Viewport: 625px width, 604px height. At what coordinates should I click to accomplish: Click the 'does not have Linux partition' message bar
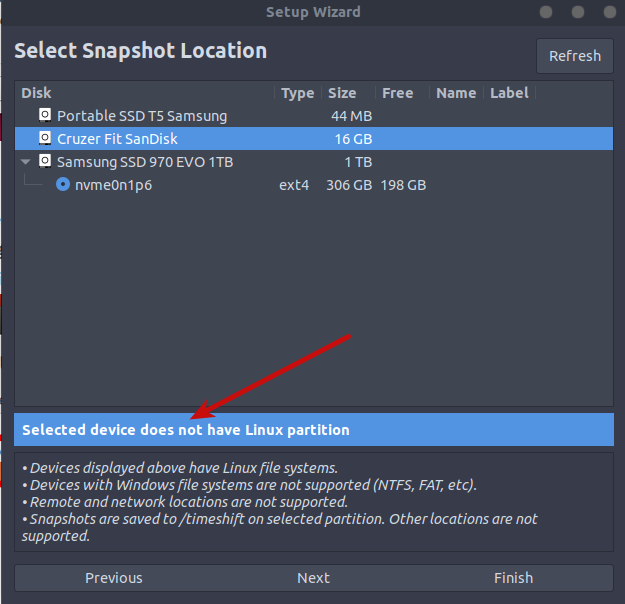313,430
